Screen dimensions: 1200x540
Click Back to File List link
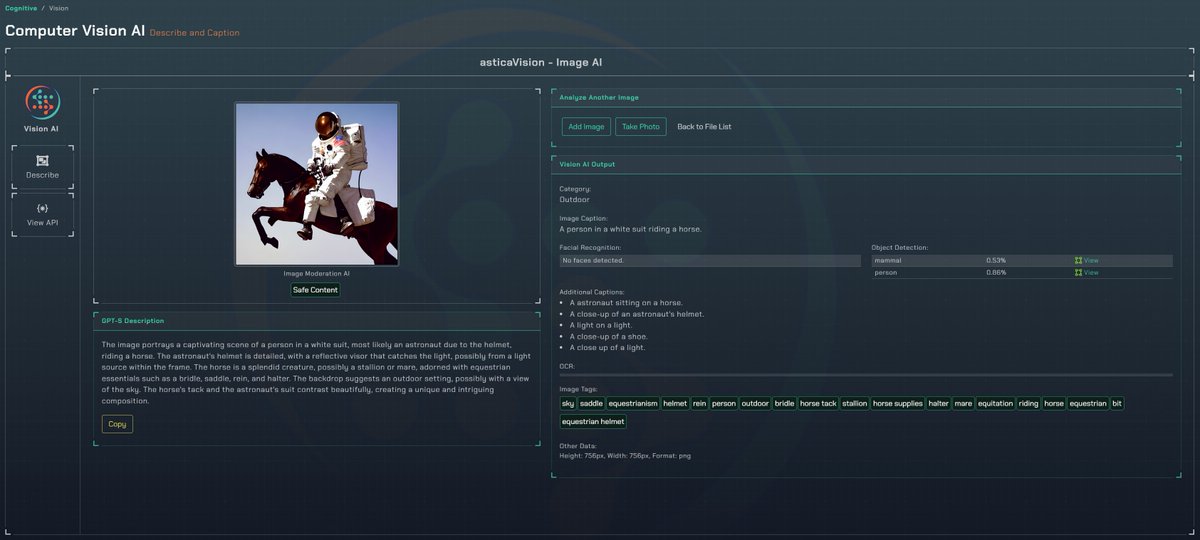click(704, 127)
